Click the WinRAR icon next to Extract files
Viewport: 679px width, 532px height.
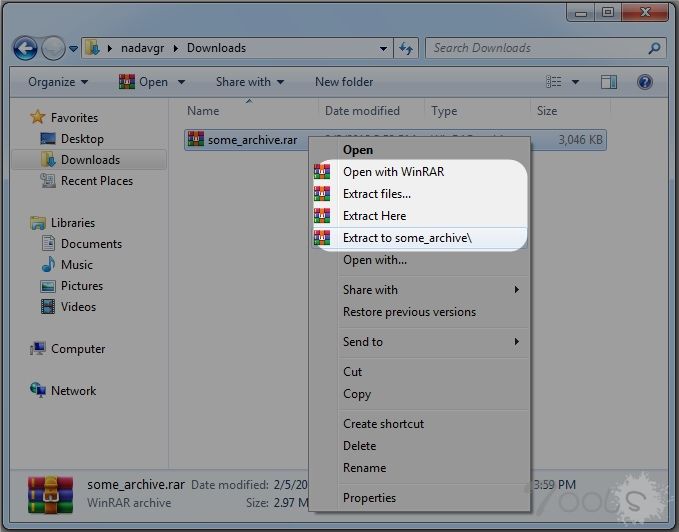click(322, 194)
